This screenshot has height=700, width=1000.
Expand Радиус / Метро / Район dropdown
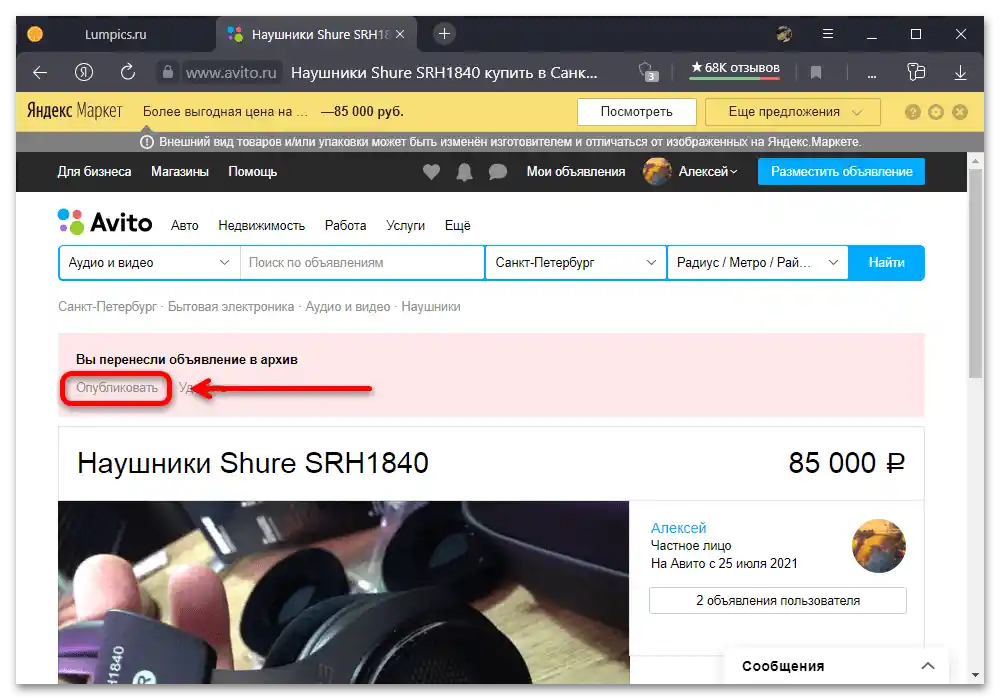(x=758, y=263)
